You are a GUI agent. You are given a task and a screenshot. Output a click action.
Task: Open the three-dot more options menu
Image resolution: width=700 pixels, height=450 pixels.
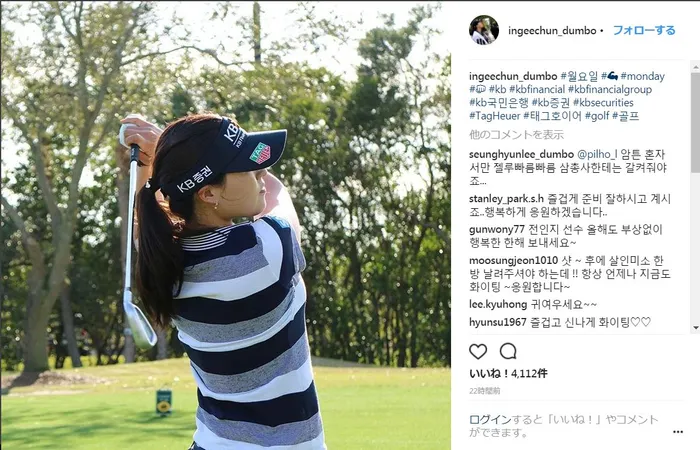pyautogui.click(x=678, y=432)
